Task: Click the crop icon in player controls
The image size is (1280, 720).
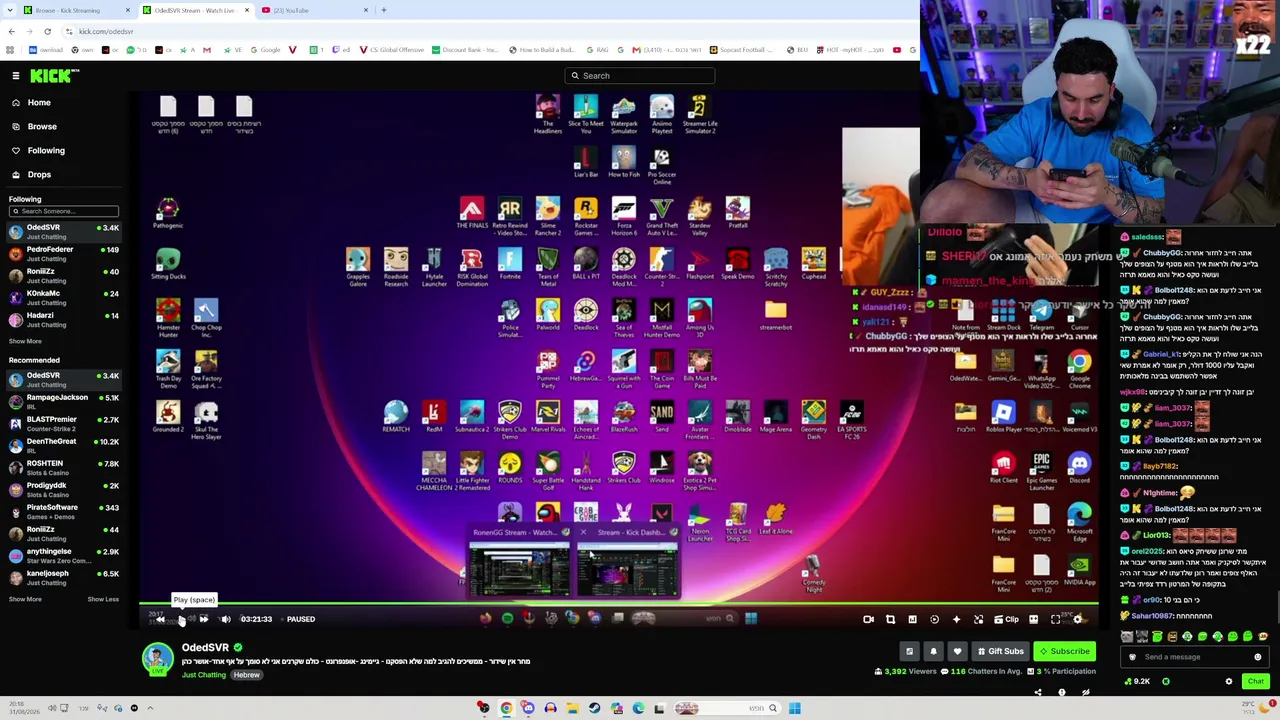Action: point(890,620)
